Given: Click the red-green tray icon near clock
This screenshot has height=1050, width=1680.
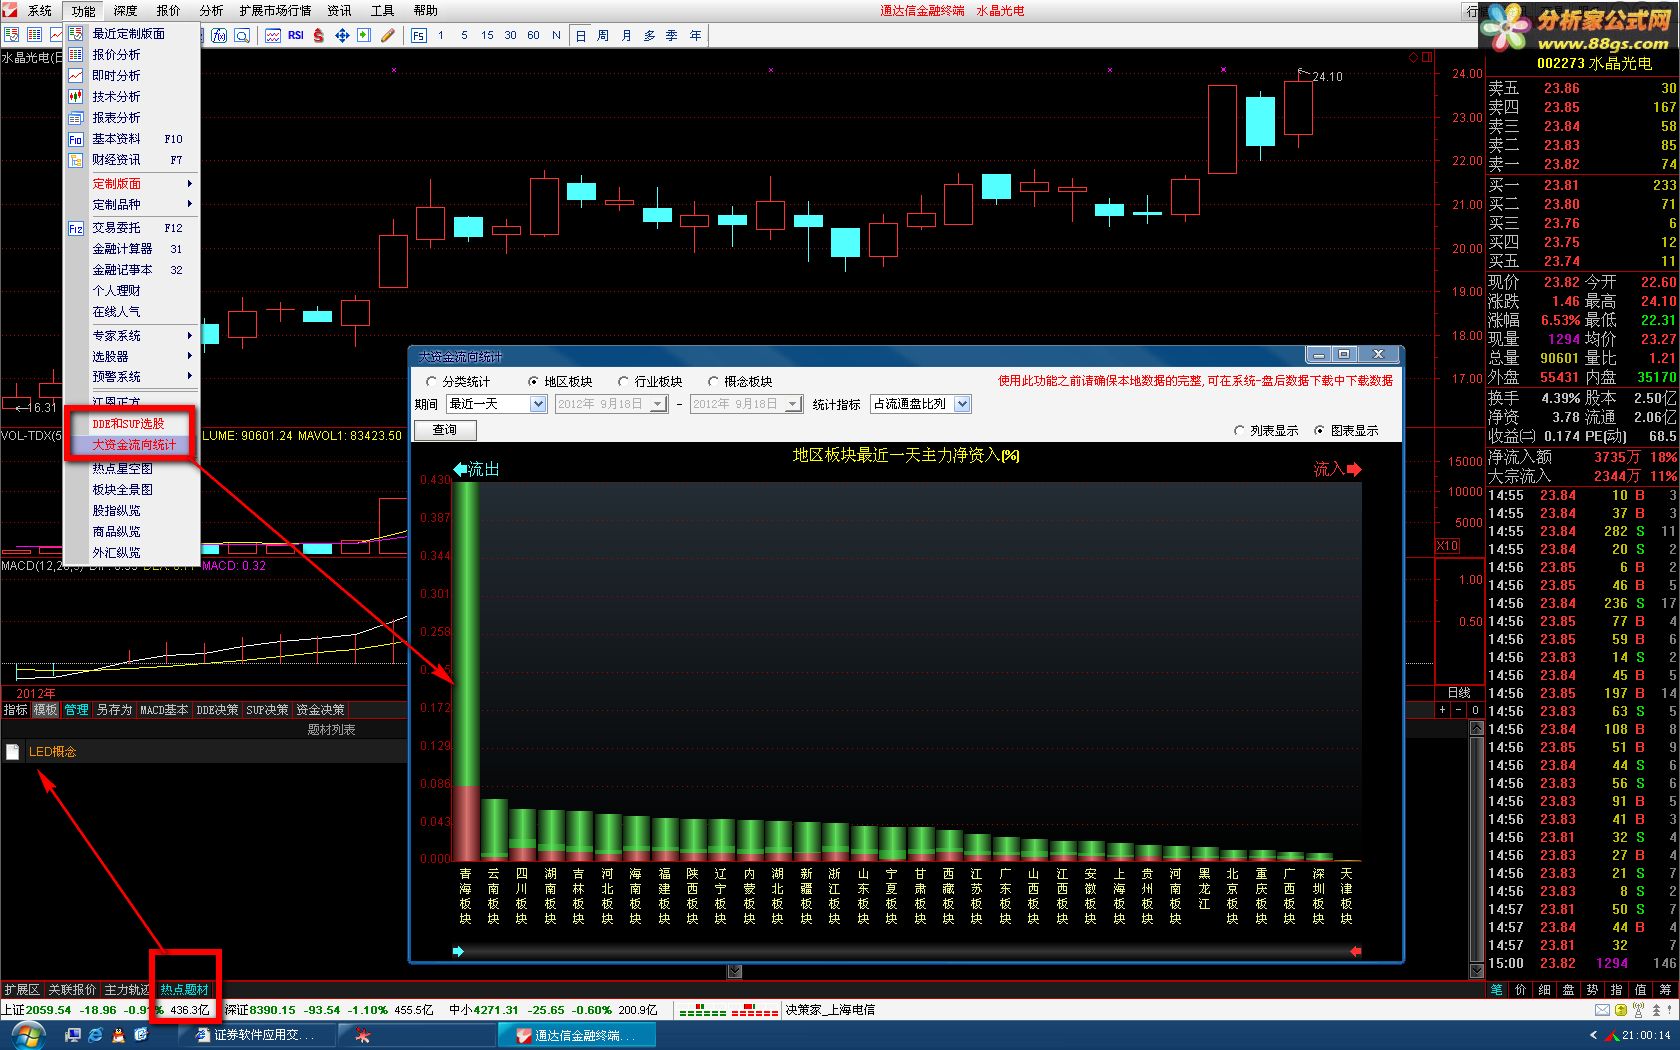Looking at the screenshot, I should point(1611,1035).
